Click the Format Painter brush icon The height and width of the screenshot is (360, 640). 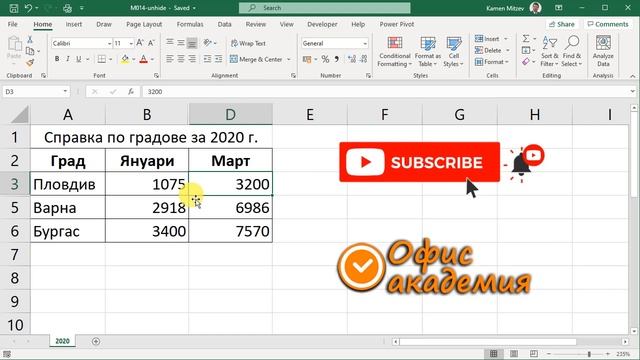click(30, 63)
